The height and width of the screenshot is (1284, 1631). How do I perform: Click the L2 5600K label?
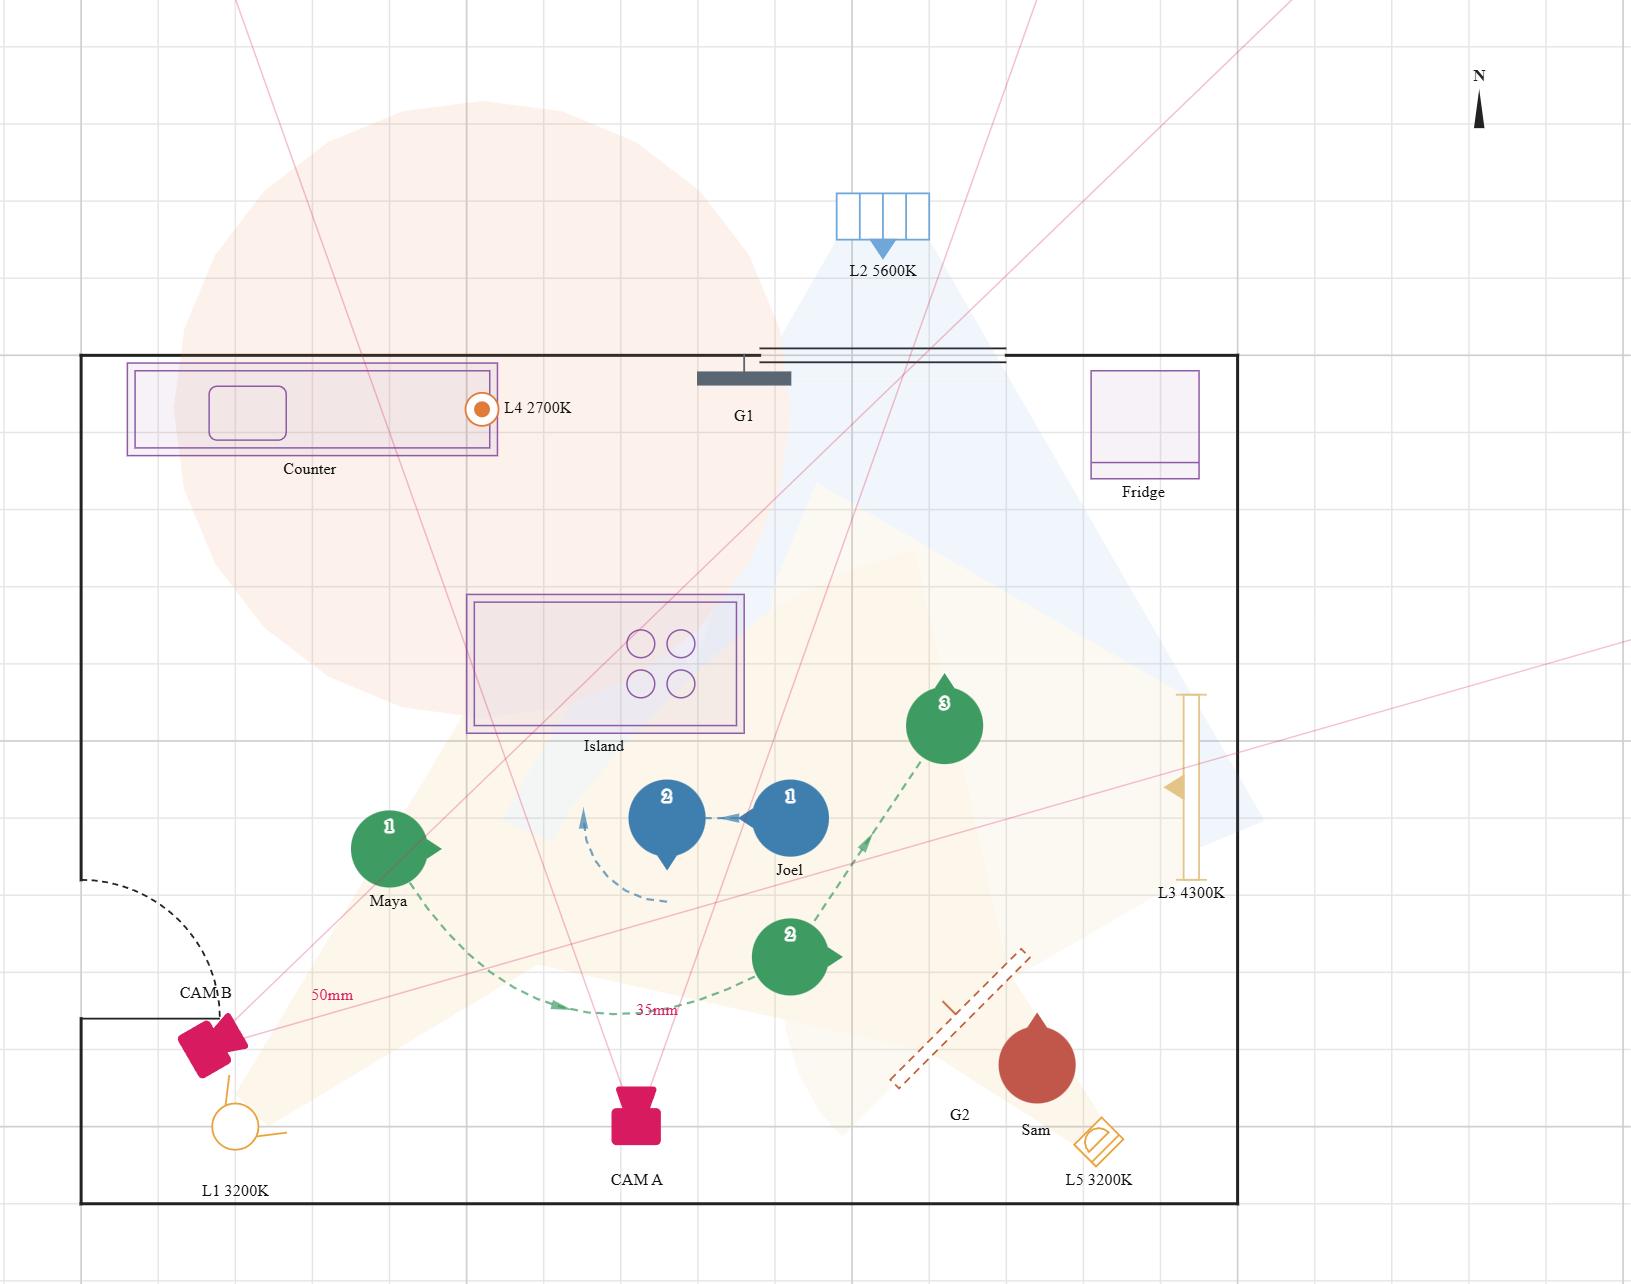(x=883, y=271)
